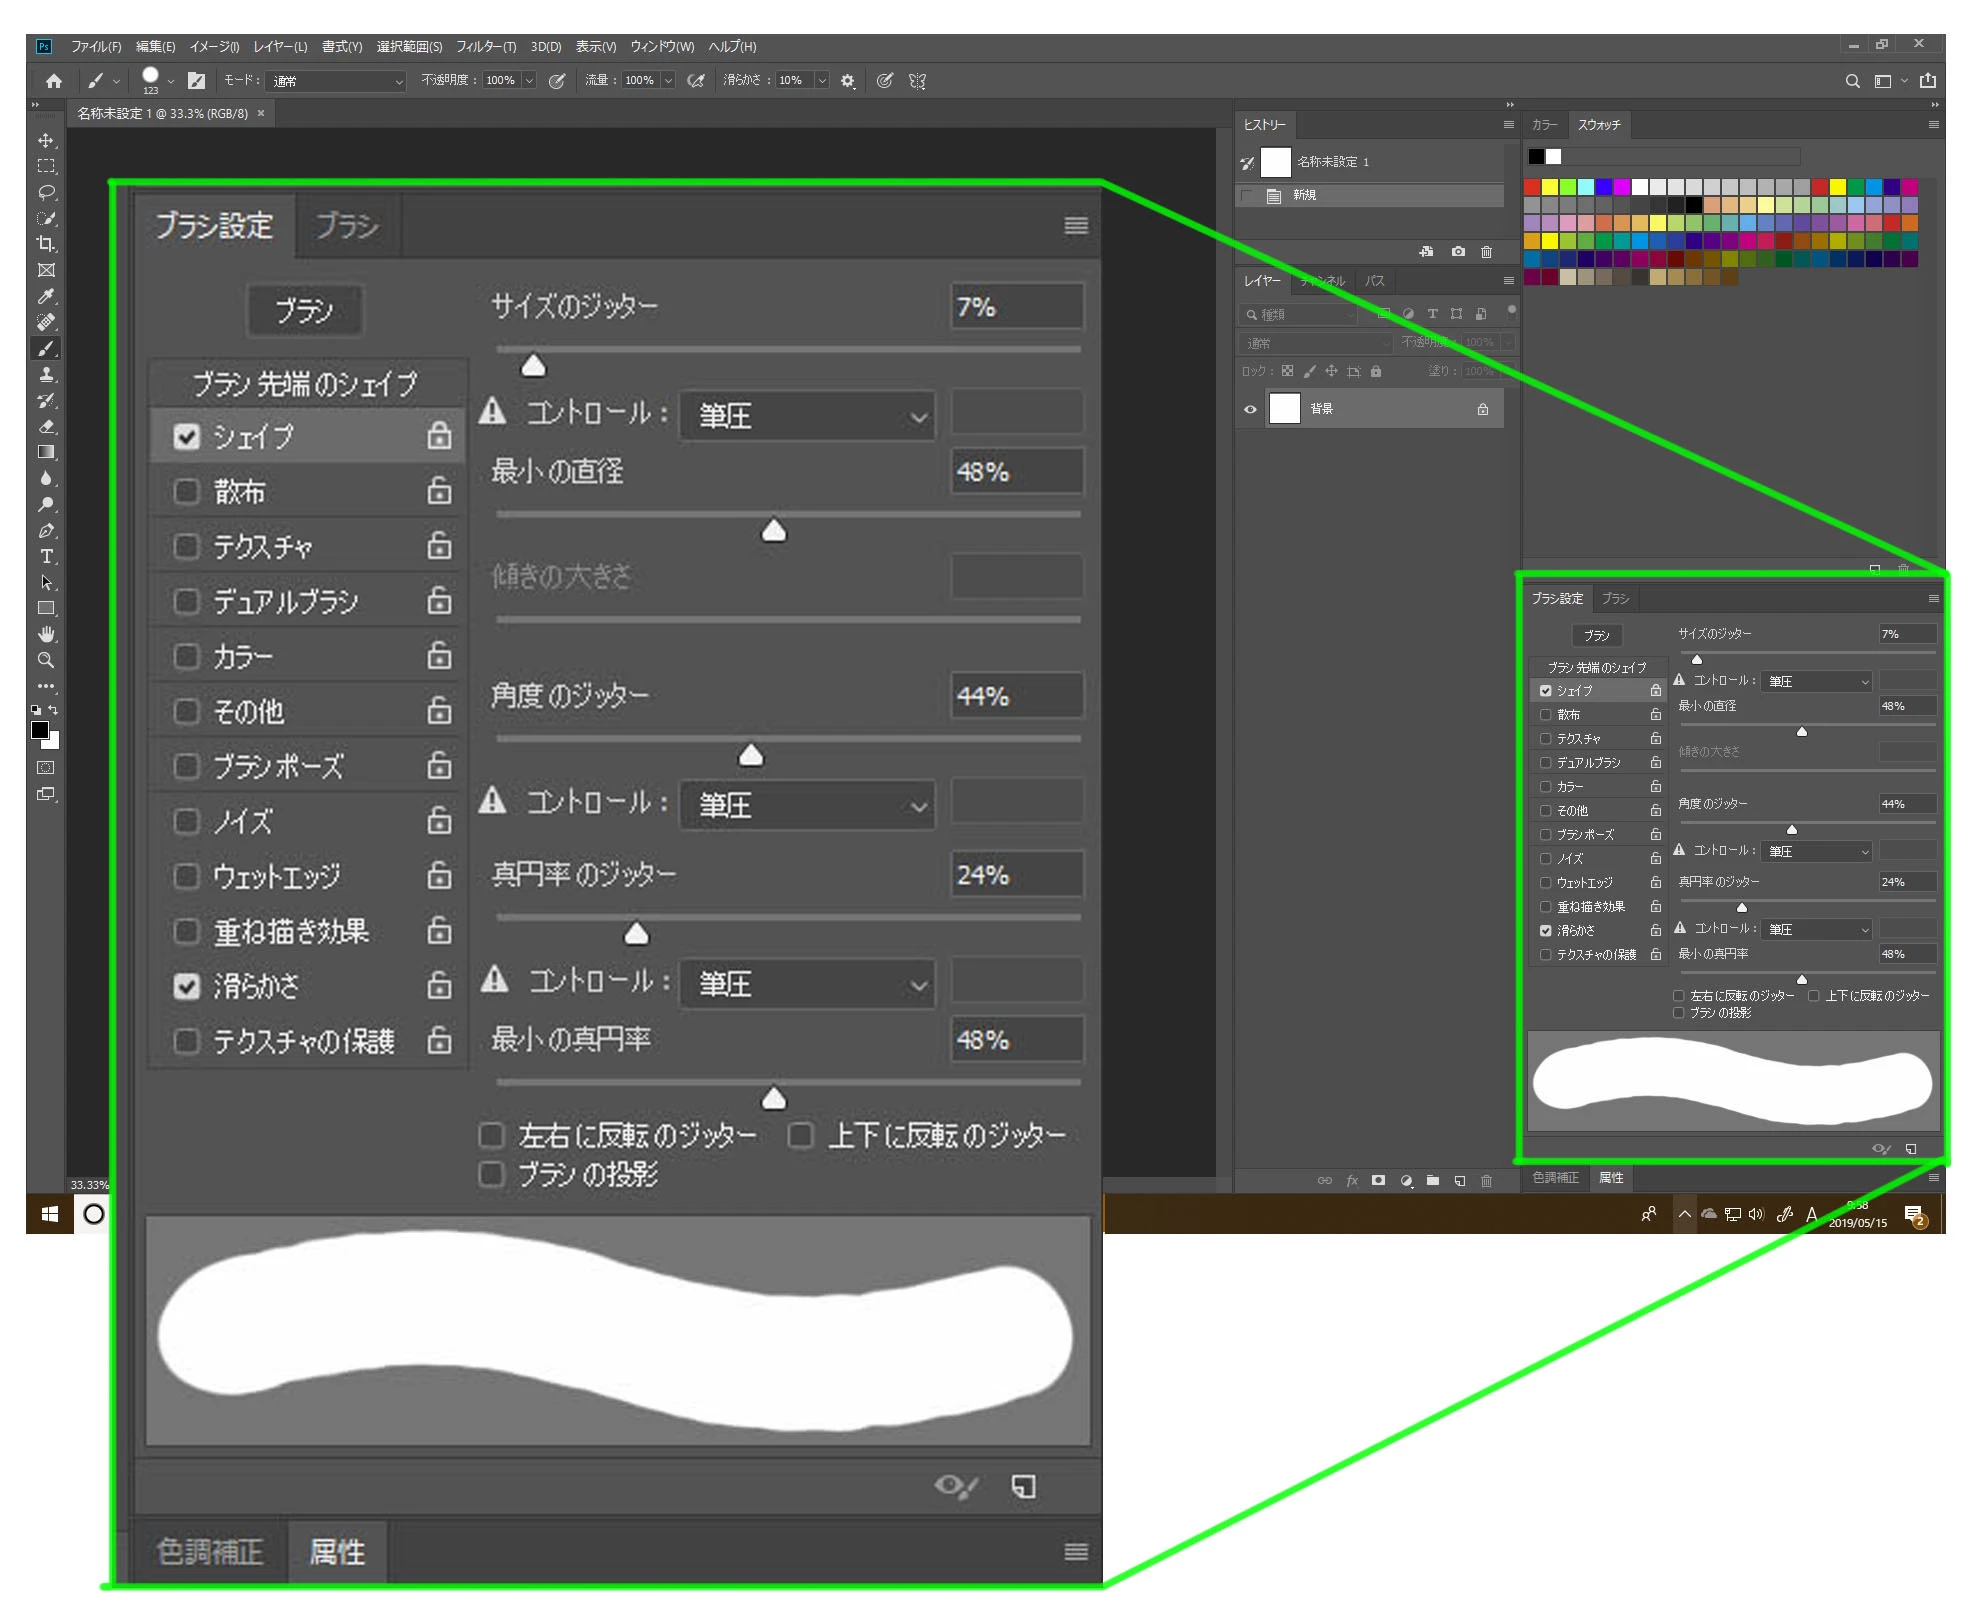Switch to the カラー panel tab
The image size is (1973, 1620).
point(1545,125)
